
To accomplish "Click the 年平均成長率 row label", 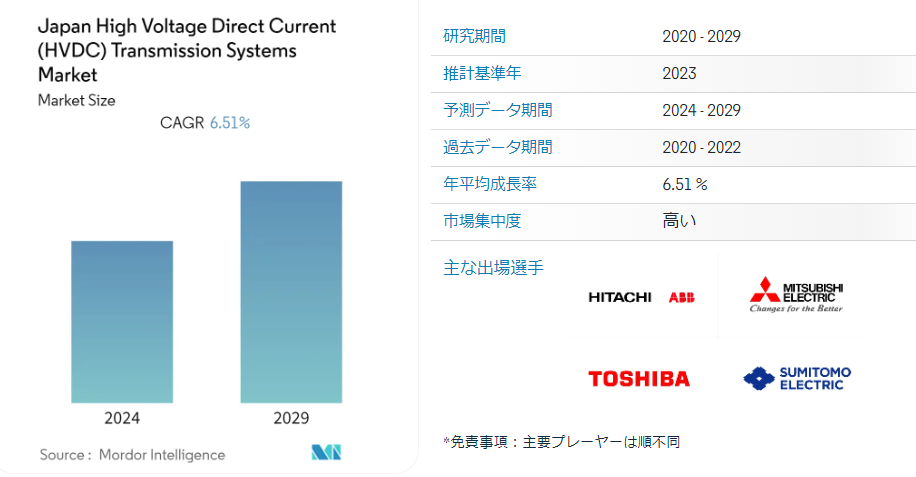I will pyautogui.click(x=490, y=184).
